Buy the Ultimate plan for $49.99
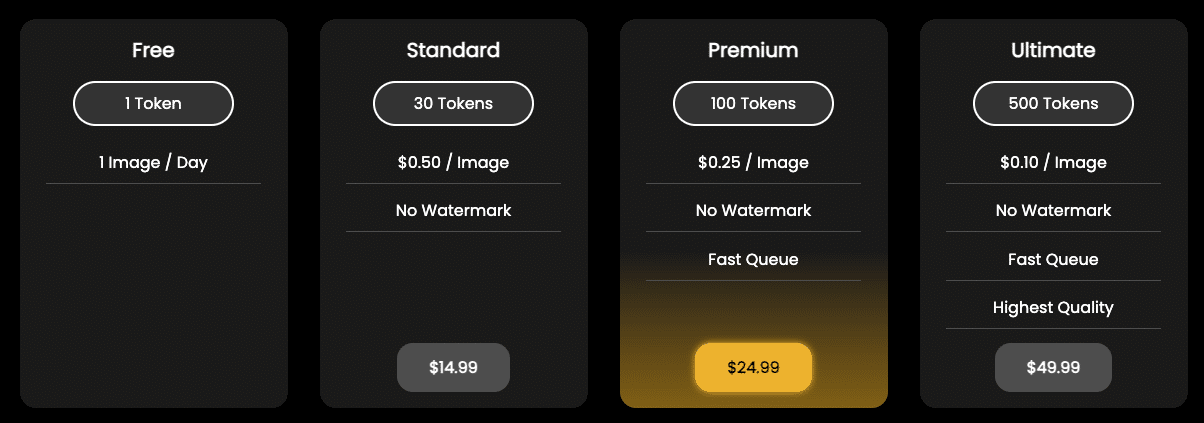 [1053, 367]
